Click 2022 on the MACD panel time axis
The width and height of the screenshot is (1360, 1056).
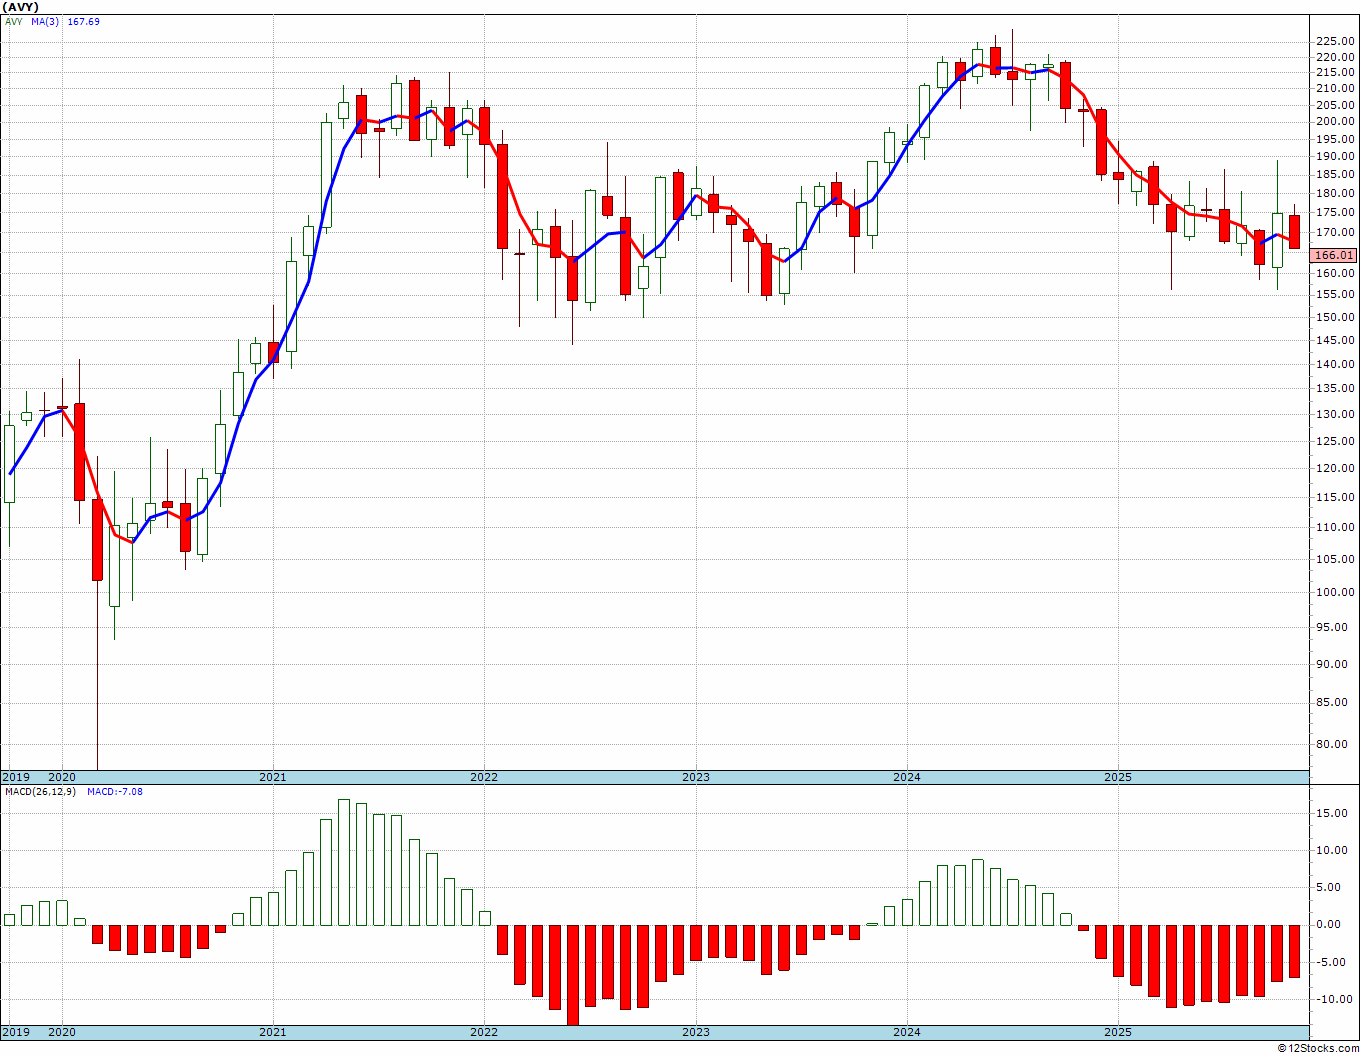click(x=484, y=1032)
